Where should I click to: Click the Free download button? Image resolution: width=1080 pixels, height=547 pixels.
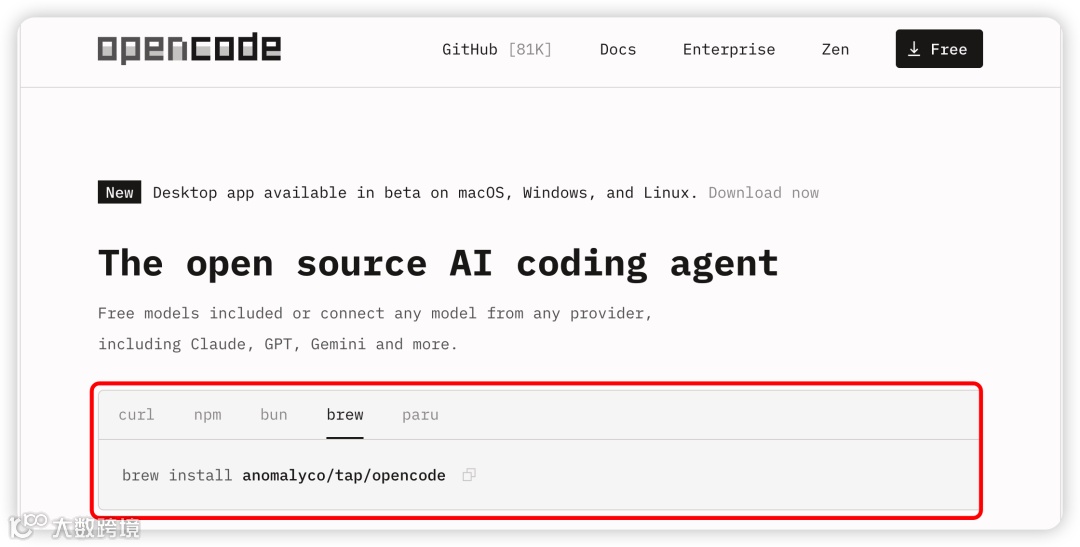click(939, 49)
